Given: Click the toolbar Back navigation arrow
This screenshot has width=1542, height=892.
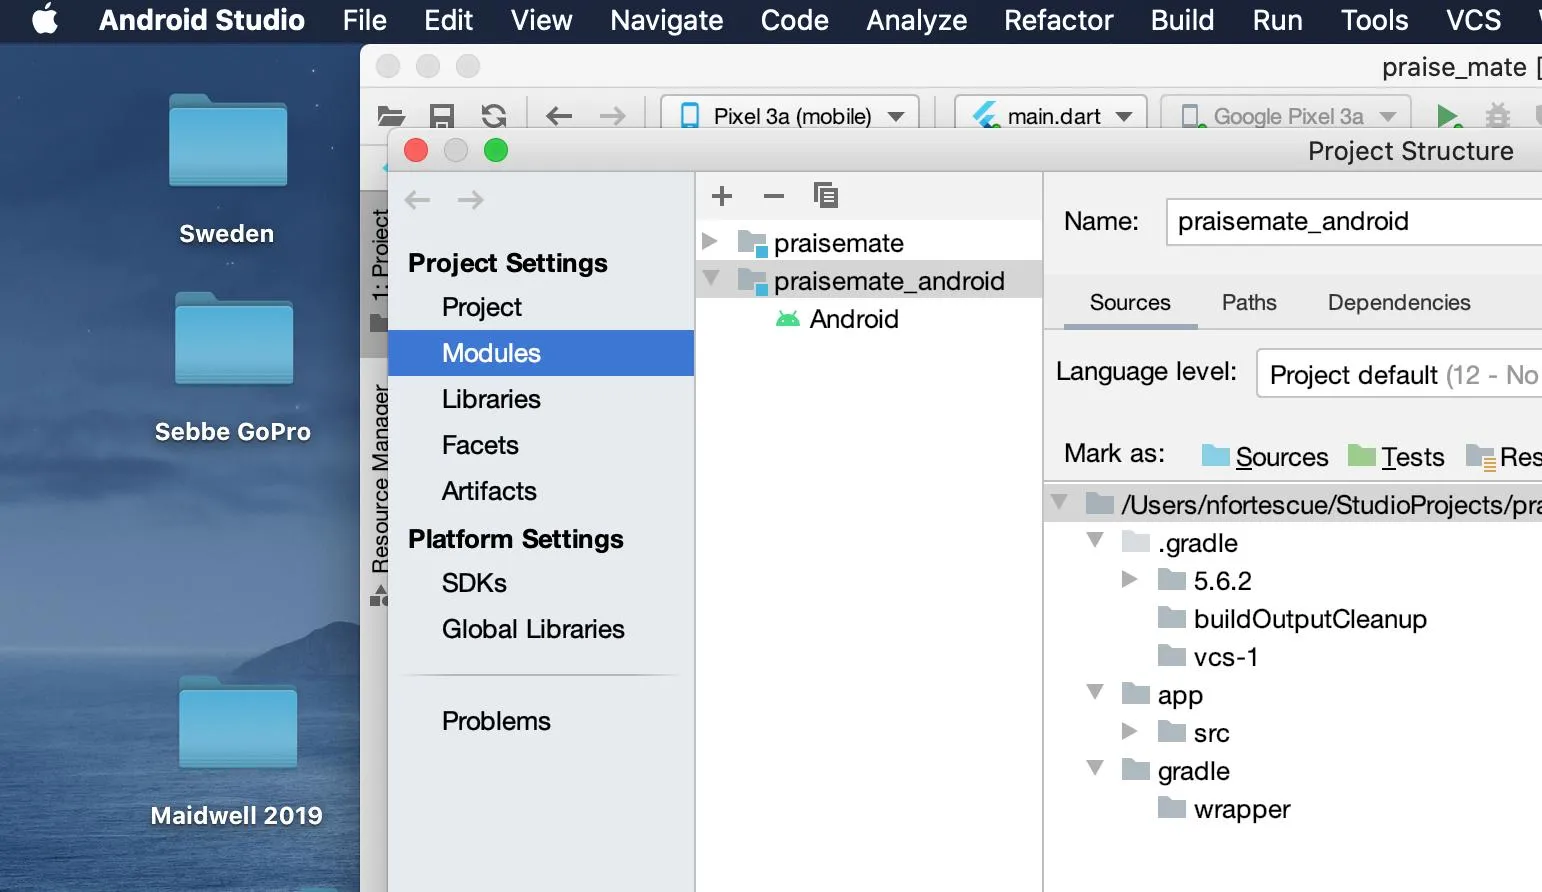Looking at the screenshot, I should [559, 116].
